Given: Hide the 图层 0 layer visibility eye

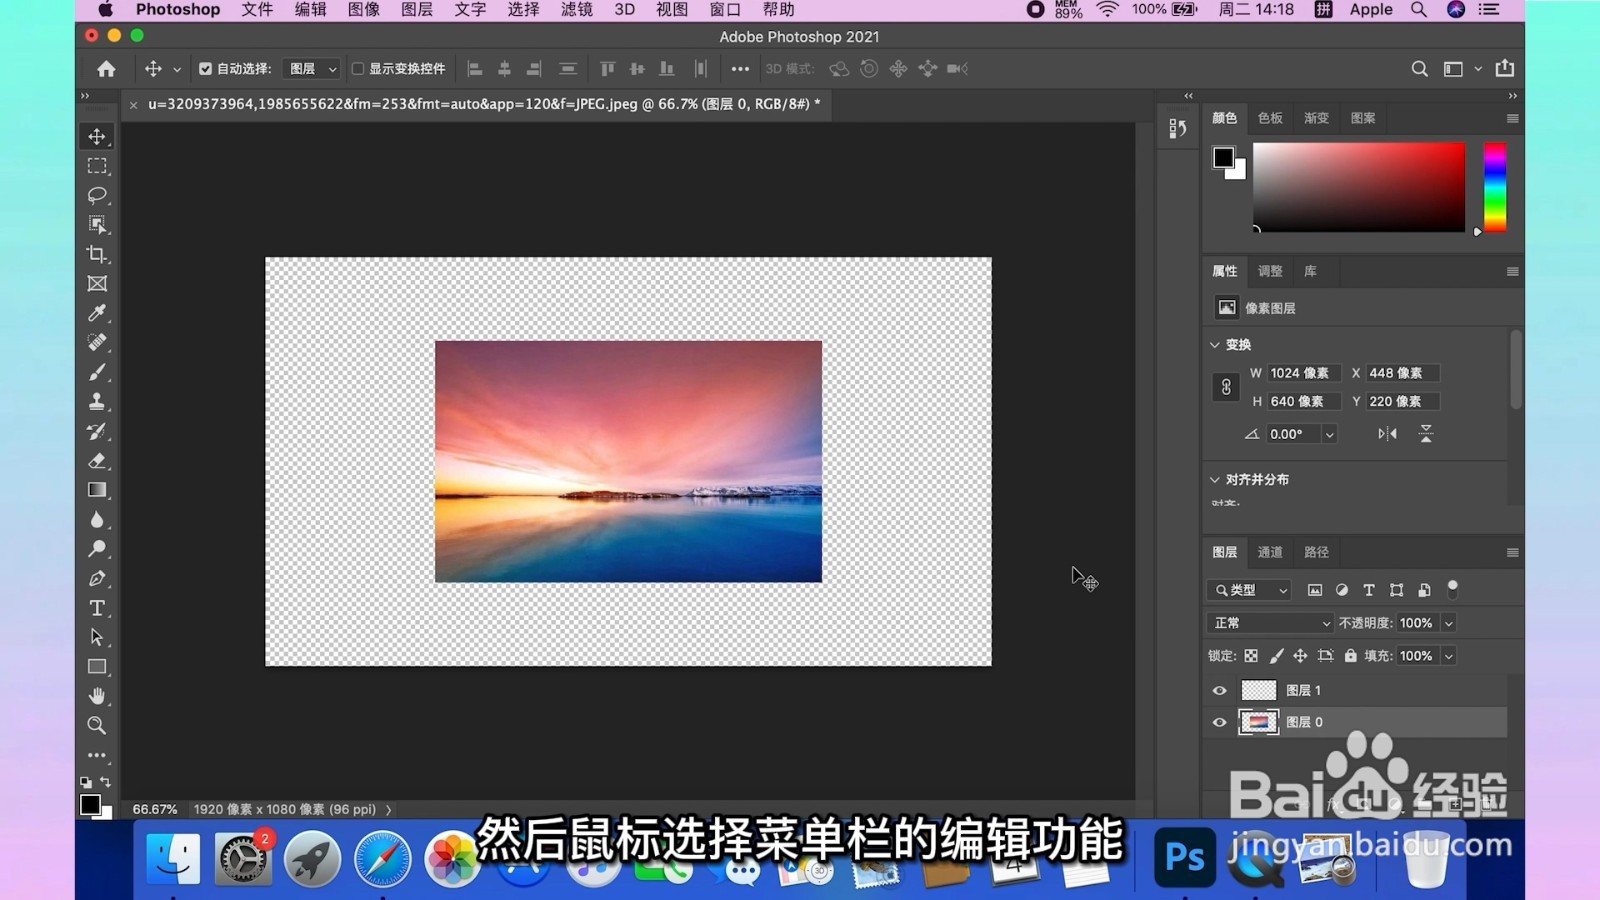Looking at the screenshot, I should [1219, 722].
